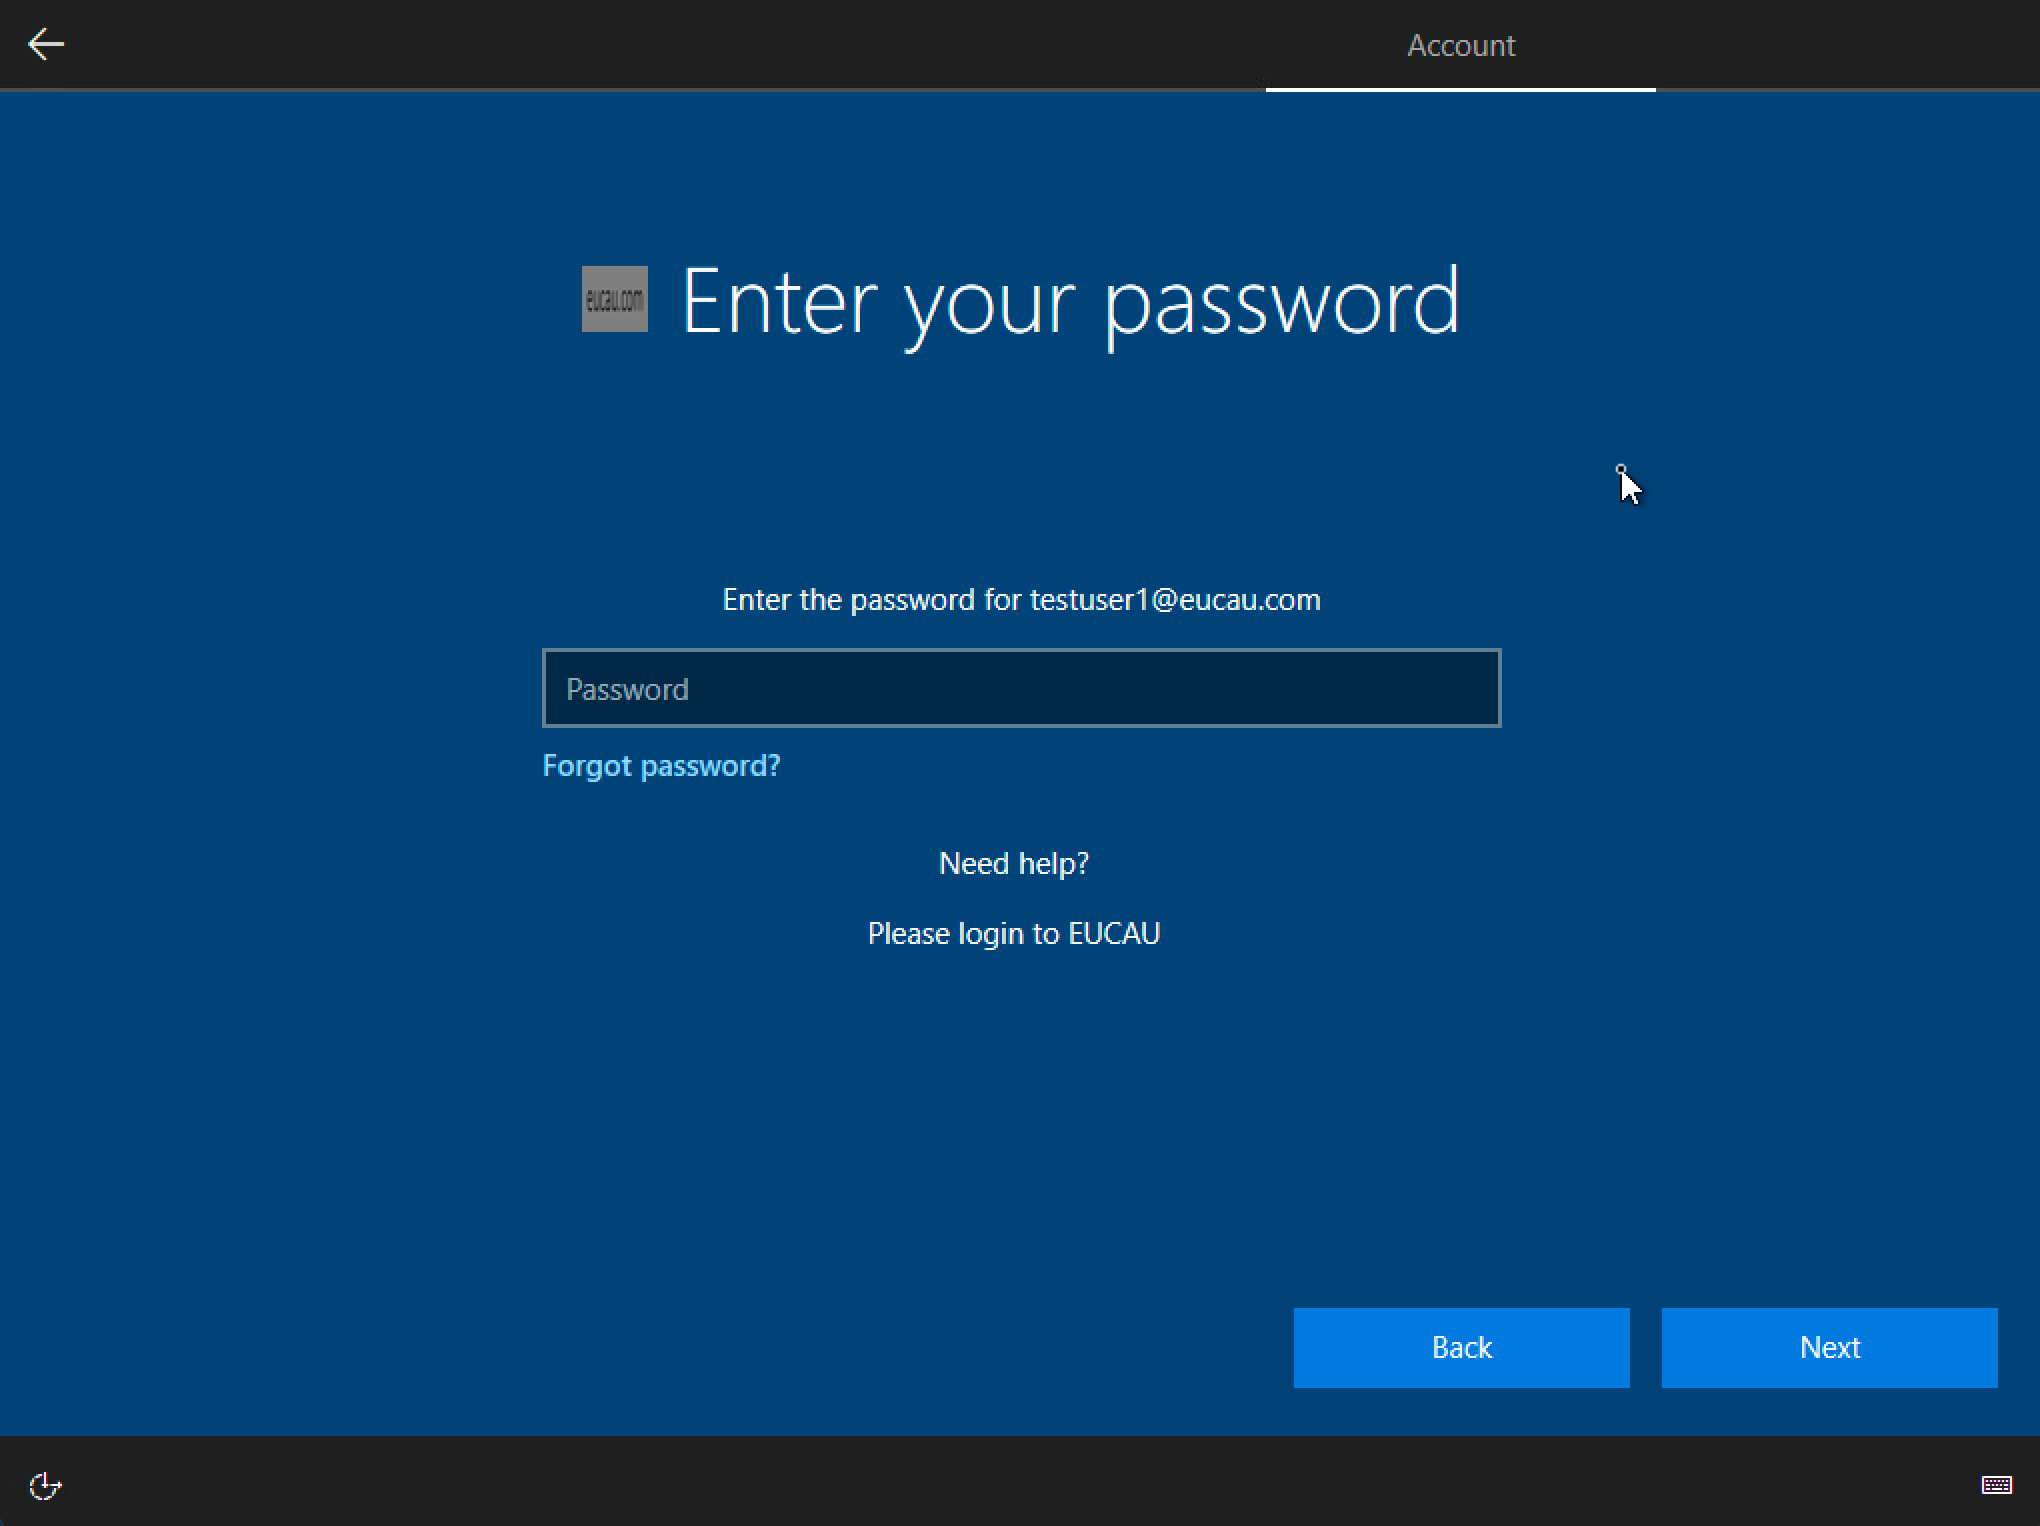Click Enter the password for label
This screenshot has width=2040, height=1526.
pyautogui.click(x=871, y=600)
